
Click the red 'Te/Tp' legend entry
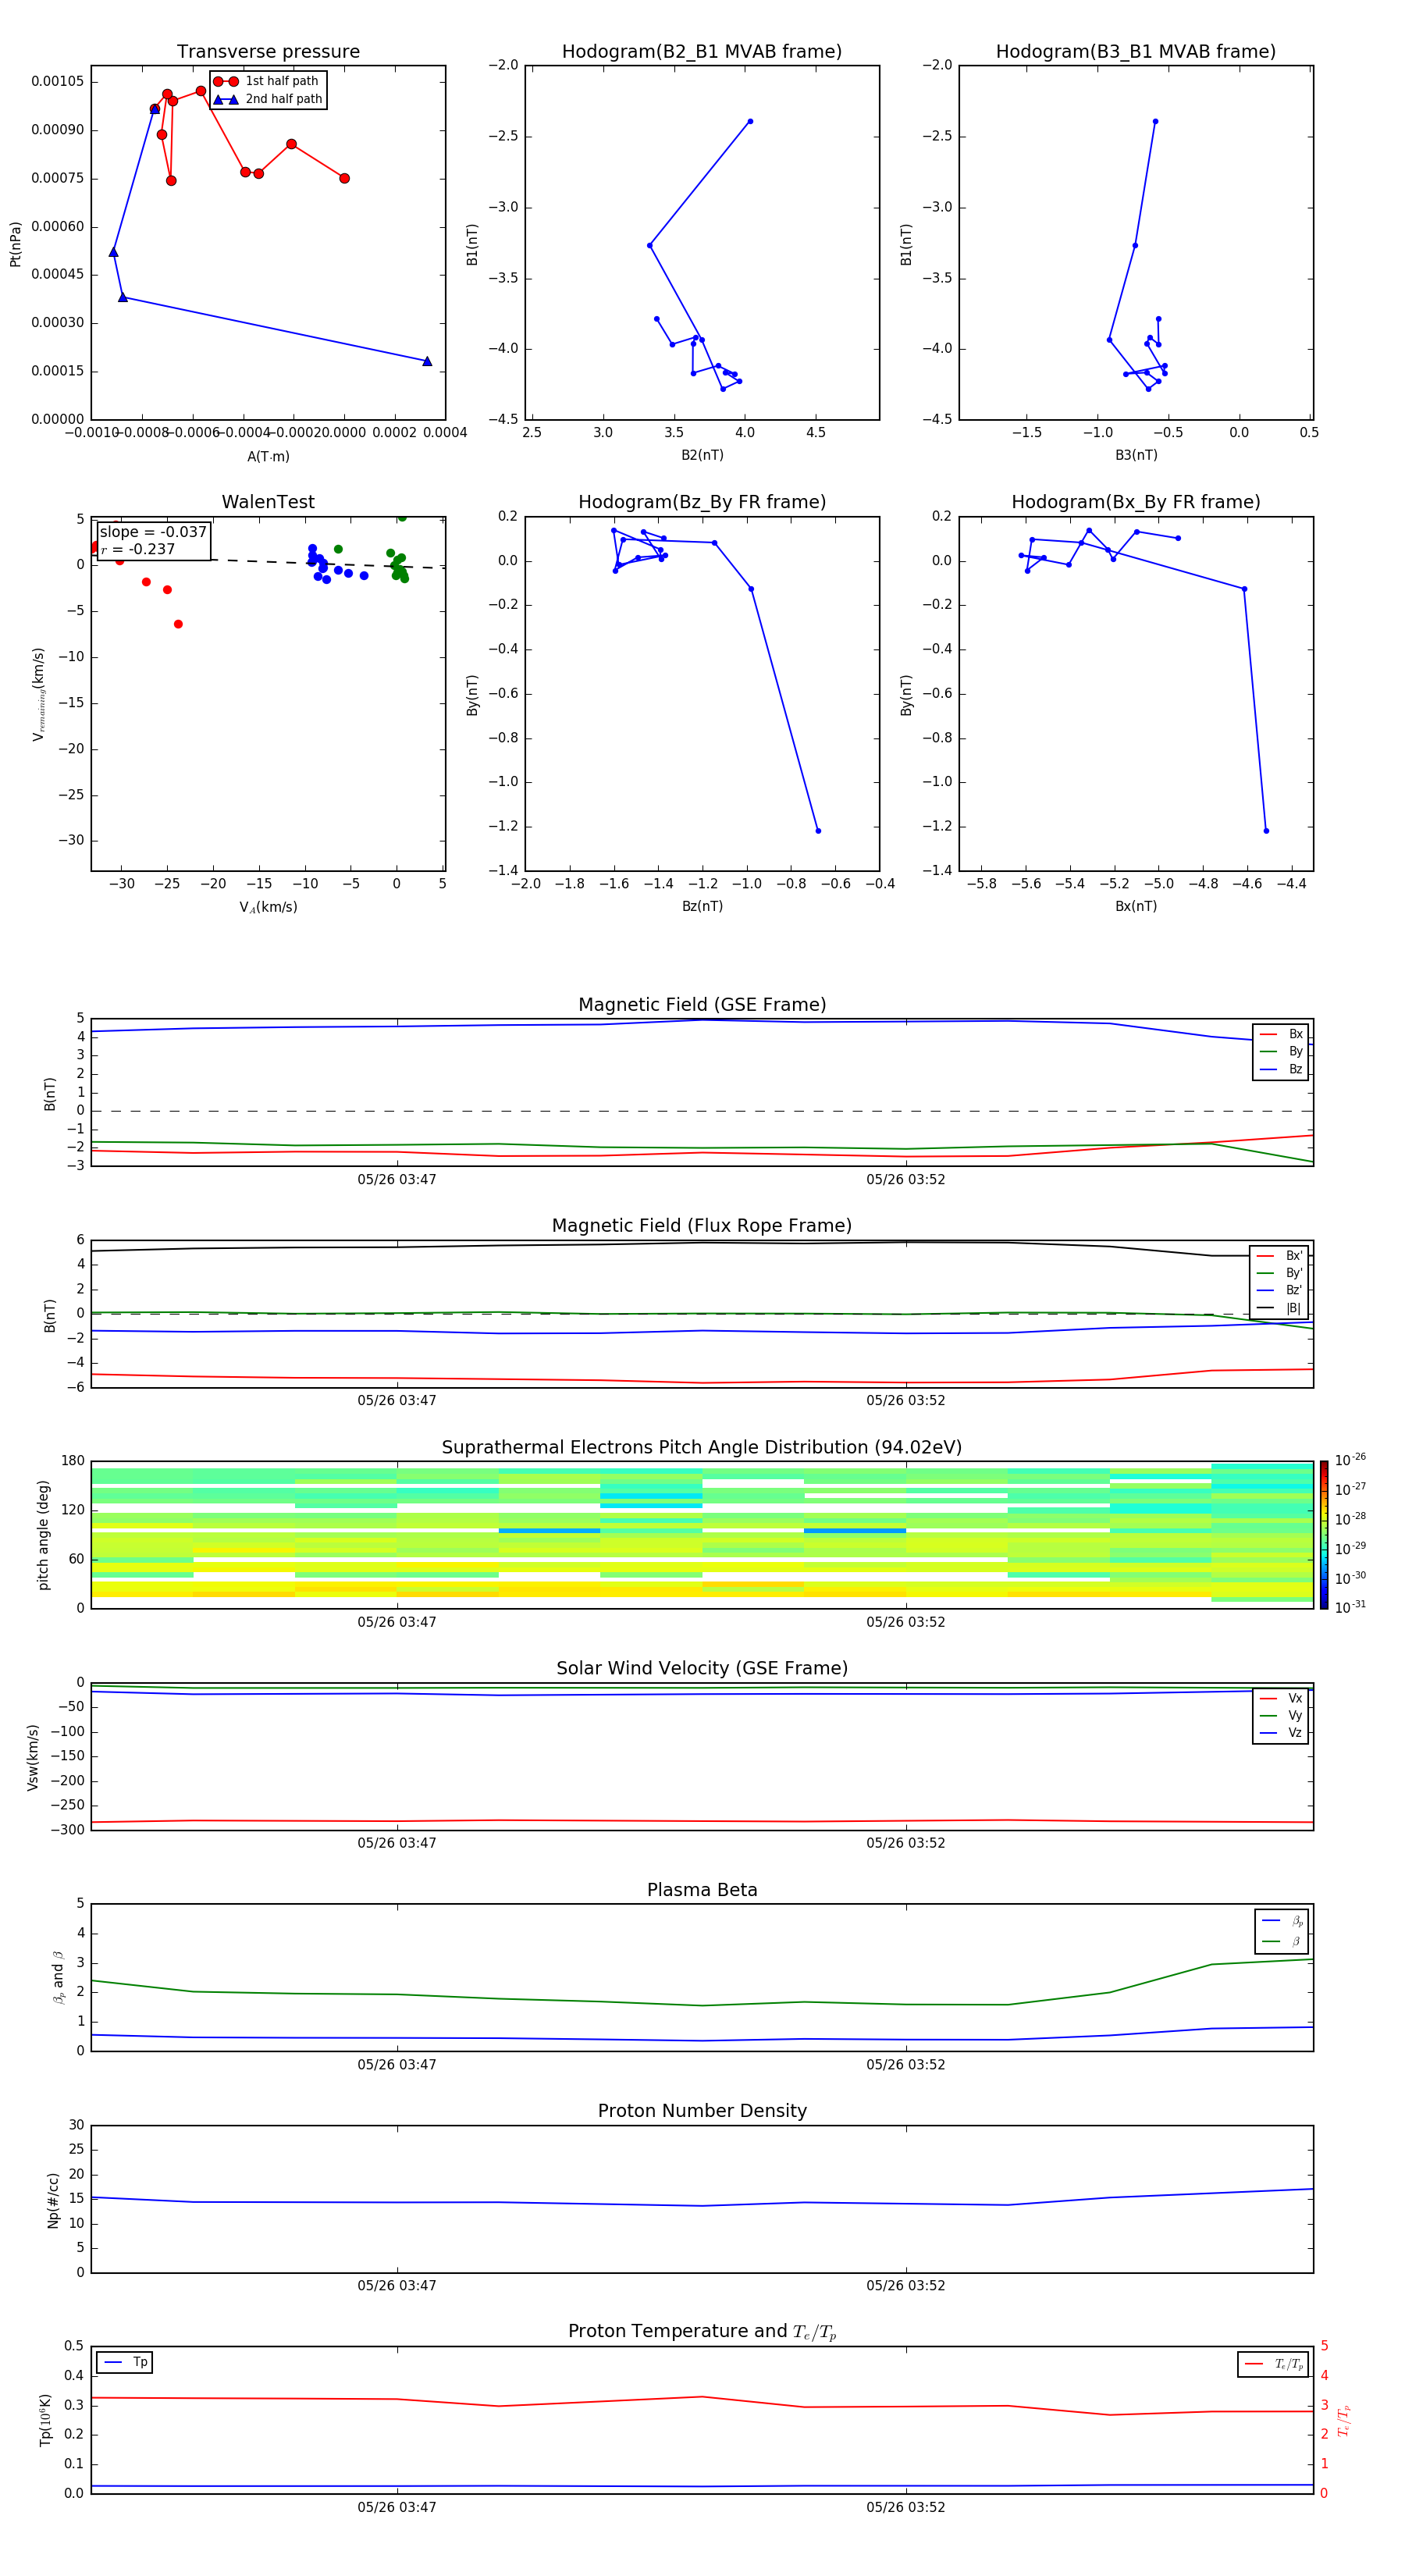[1274, 2364]
